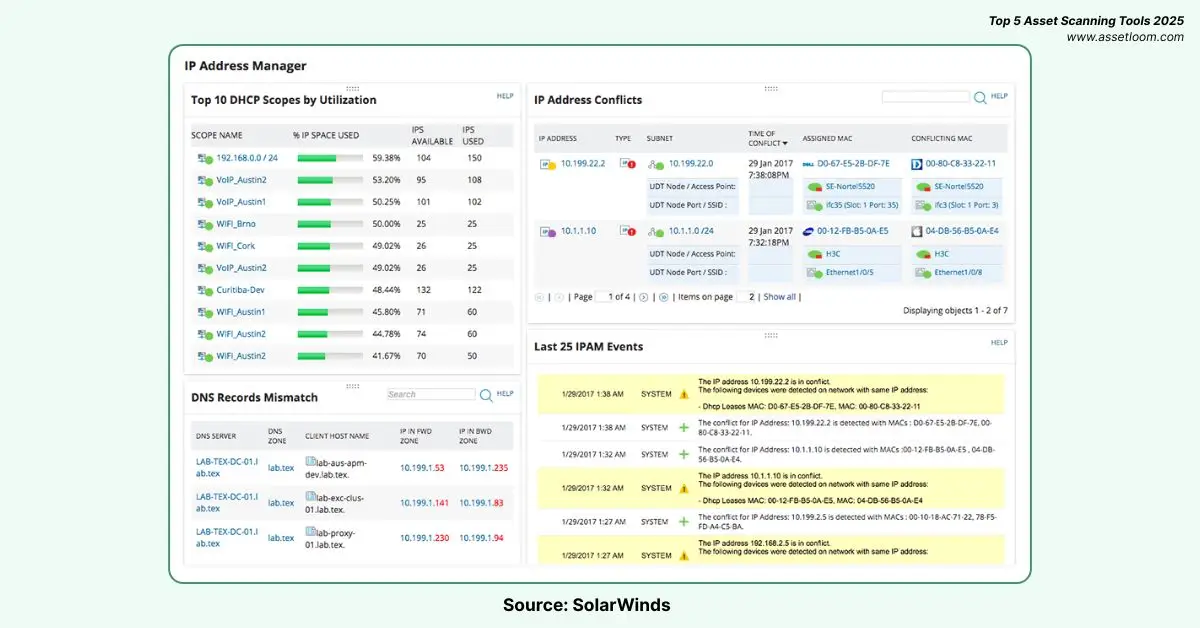
Task: Open scope 192.168.0.0 / 24
Action: tap(247, 158)
